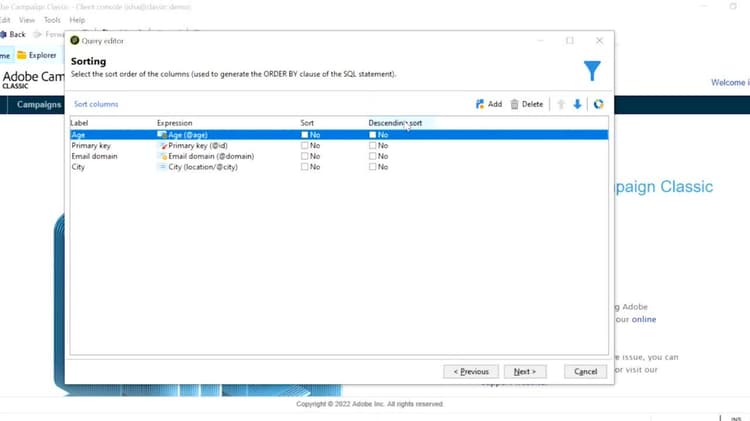Open the View menu
The width and height of the screenshot is (750, 421).
tap(27, 20)
